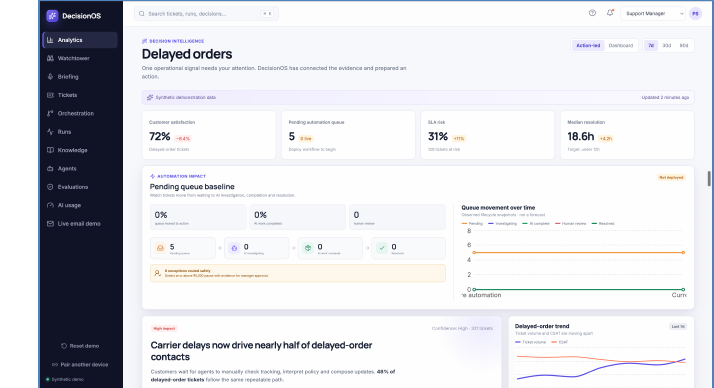Image resolution: width=714 pixels, height=388 pixels.
Task: Open the help question mark icon
Action: click(x=592, y=13)
